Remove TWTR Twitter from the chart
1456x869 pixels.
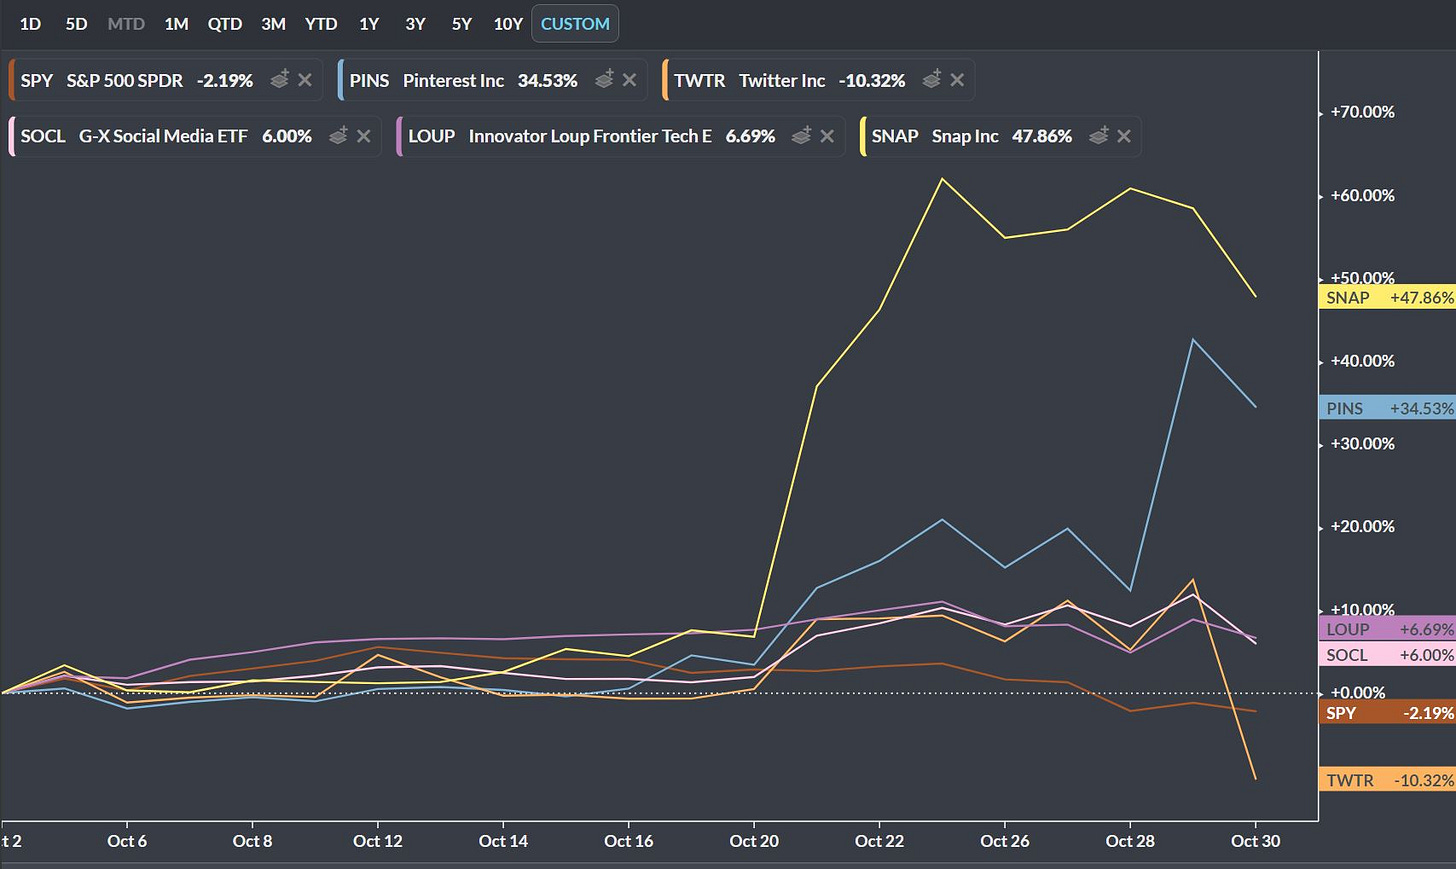click(x=957, y=80)
